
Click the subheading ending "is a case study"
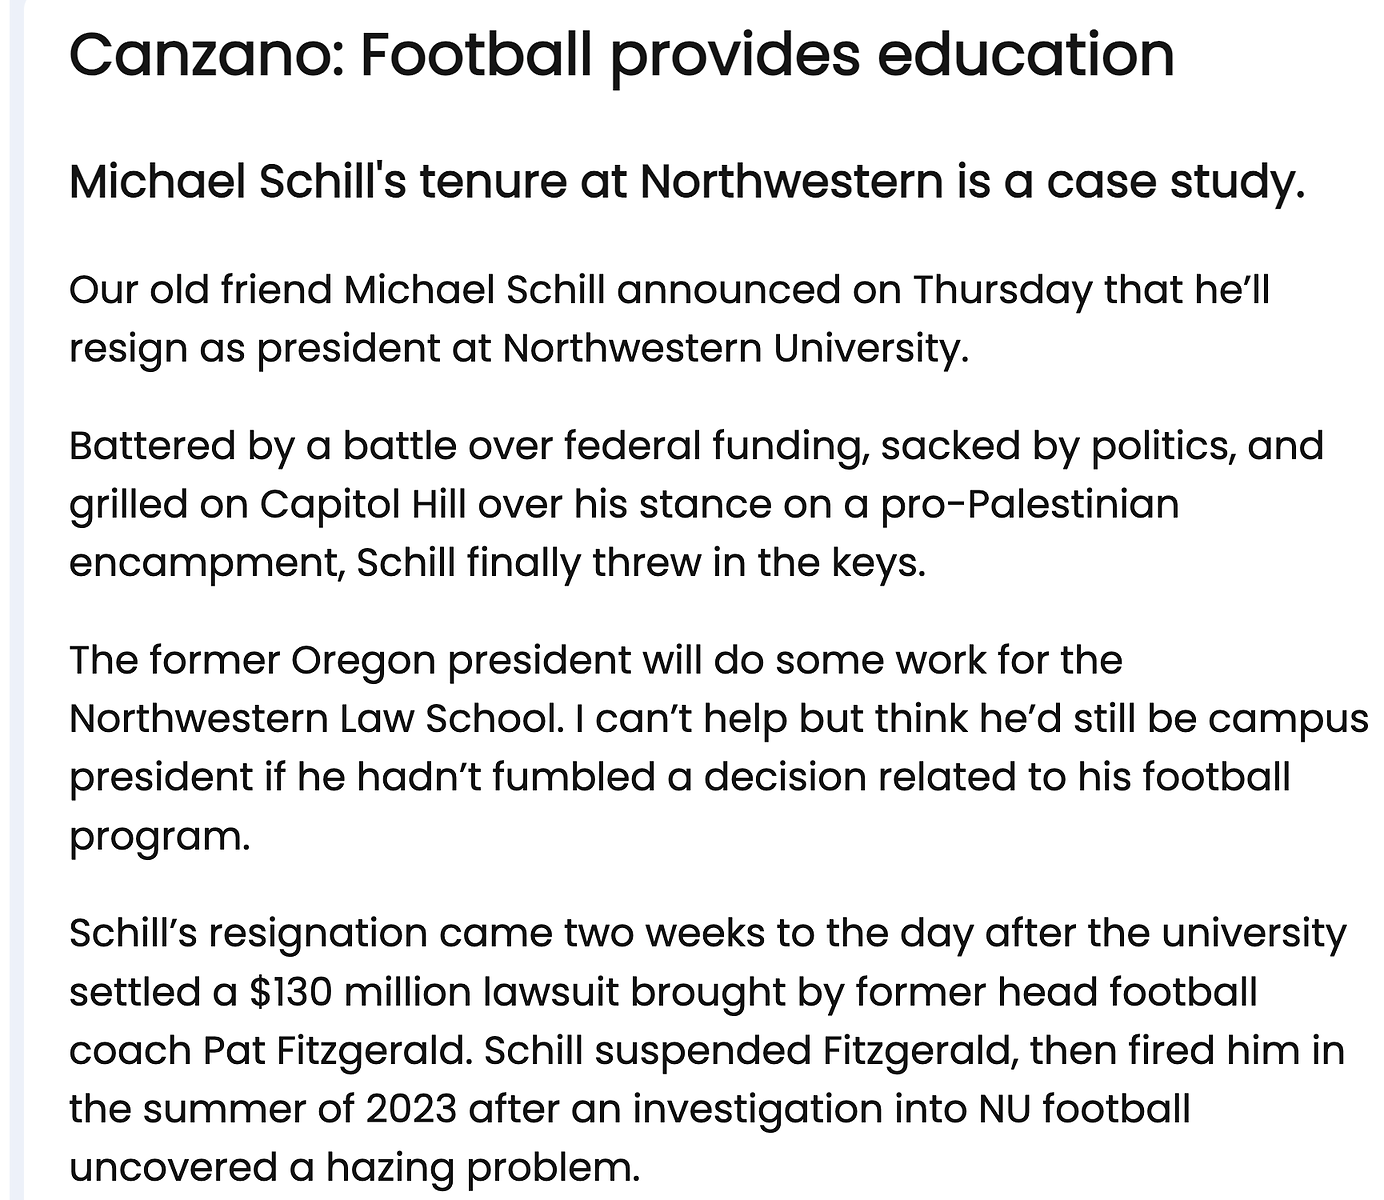coord(687,182)
